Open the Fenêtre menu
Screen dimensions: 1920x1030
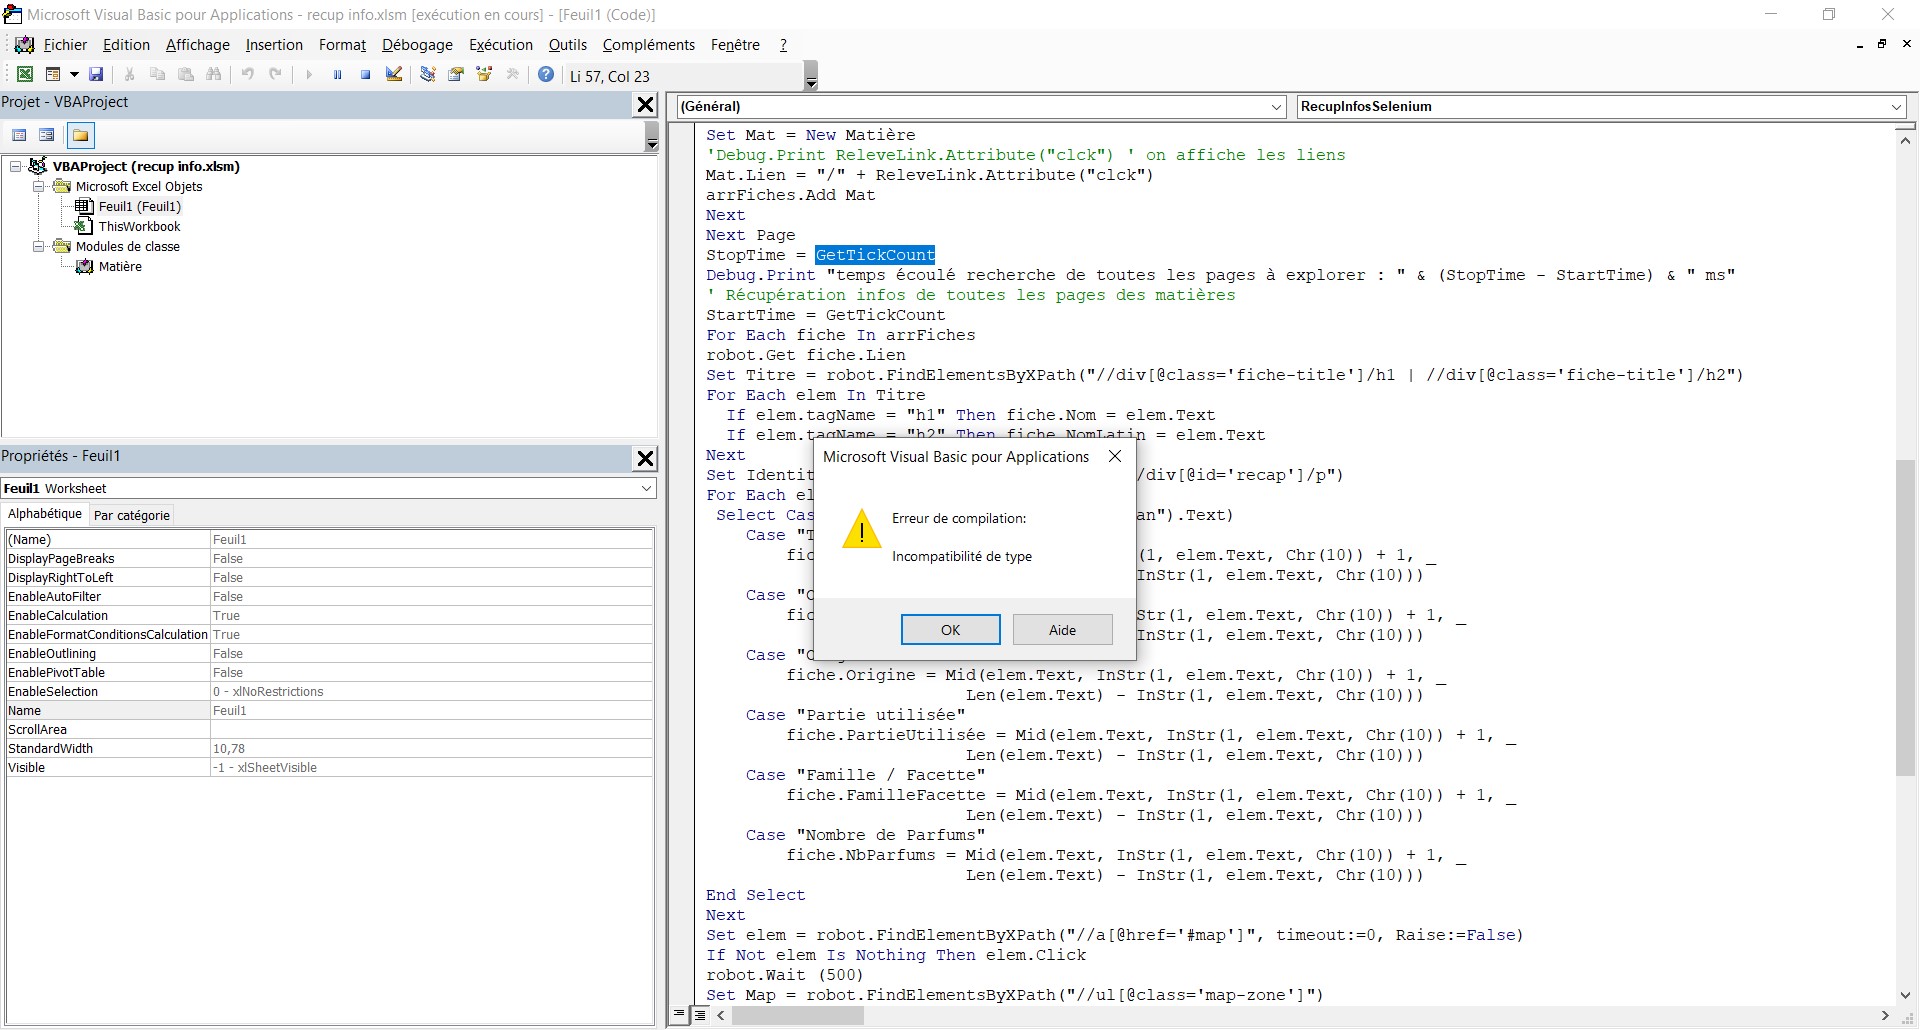(735, 45)
